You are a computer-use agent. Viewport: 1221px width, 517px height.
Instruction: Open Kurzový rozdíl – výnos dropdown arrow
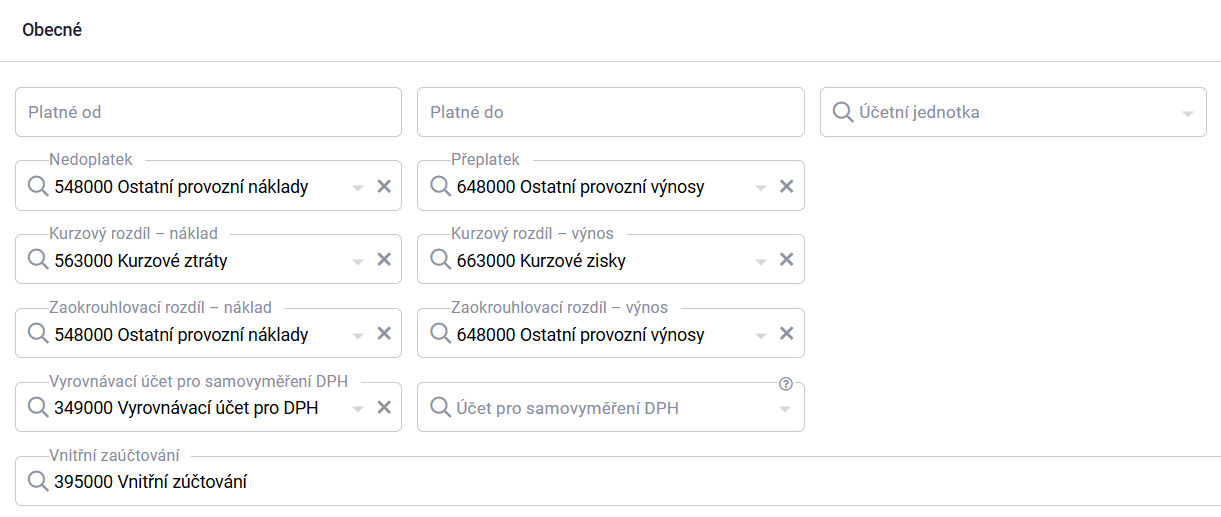(x=760, y=261)
